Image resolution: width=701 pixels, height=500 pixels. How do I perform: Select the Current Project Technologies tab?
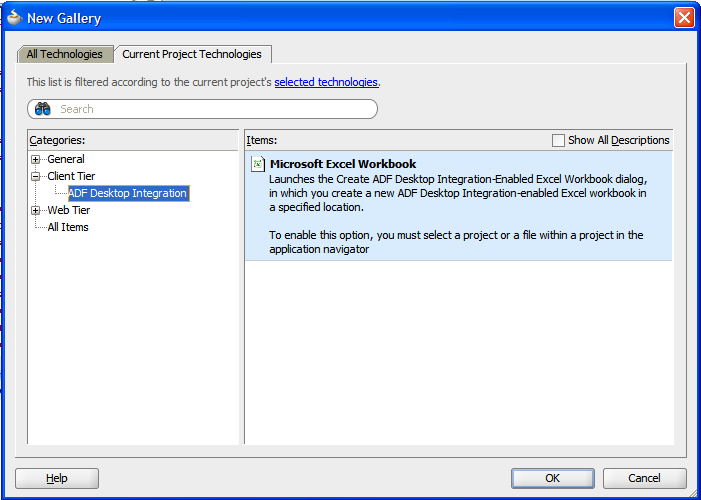[x=192, y=54]
